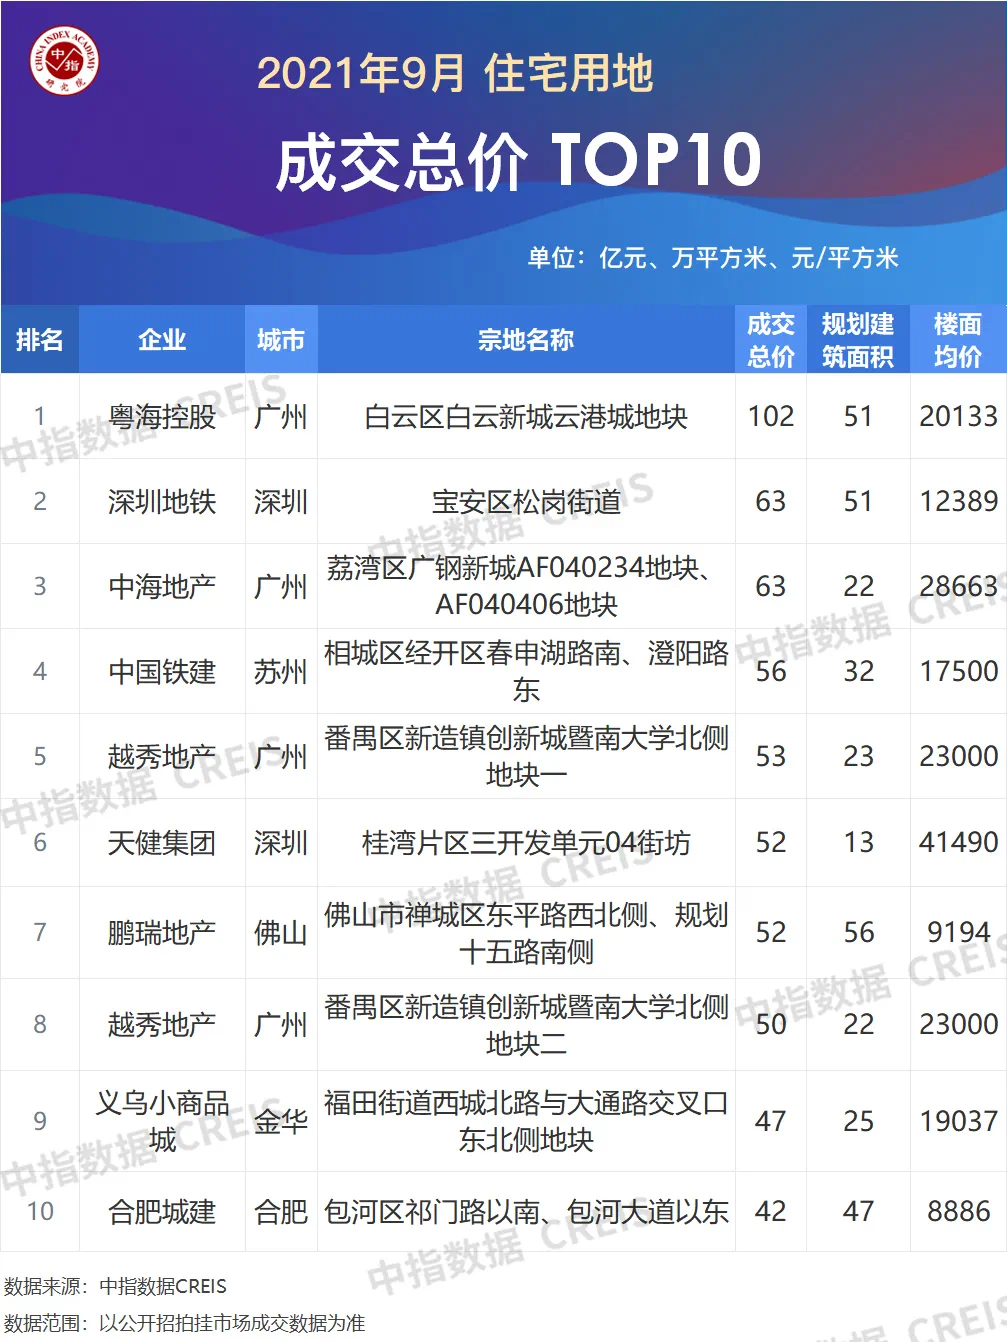Select the 城市 column header
The image size is (1007, 1342).
(x=281, y=340)
